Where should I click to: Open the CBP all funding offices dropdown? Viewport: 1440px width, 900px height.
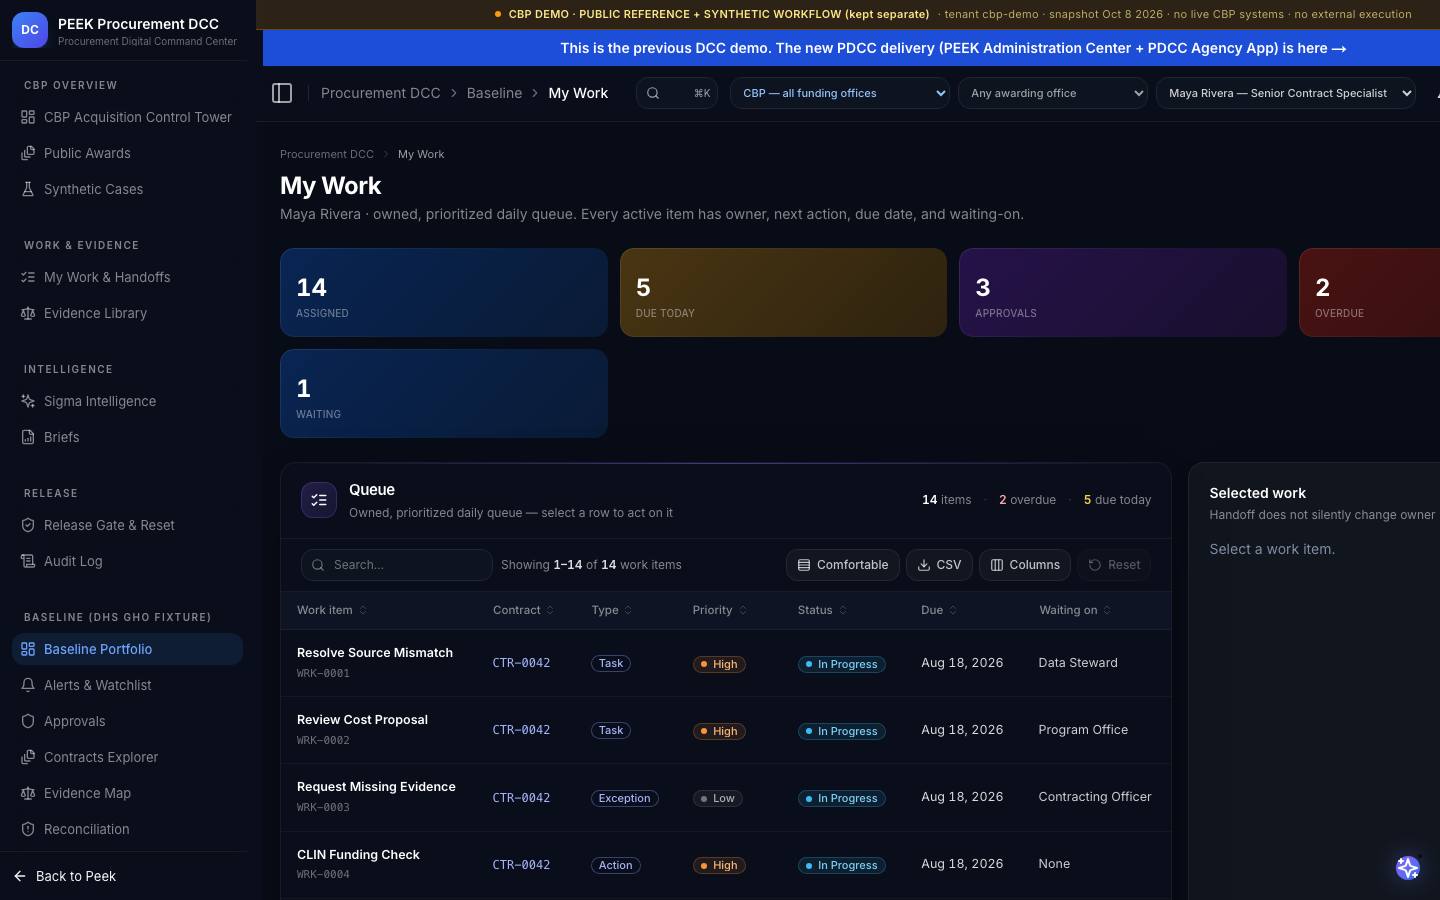840,93
